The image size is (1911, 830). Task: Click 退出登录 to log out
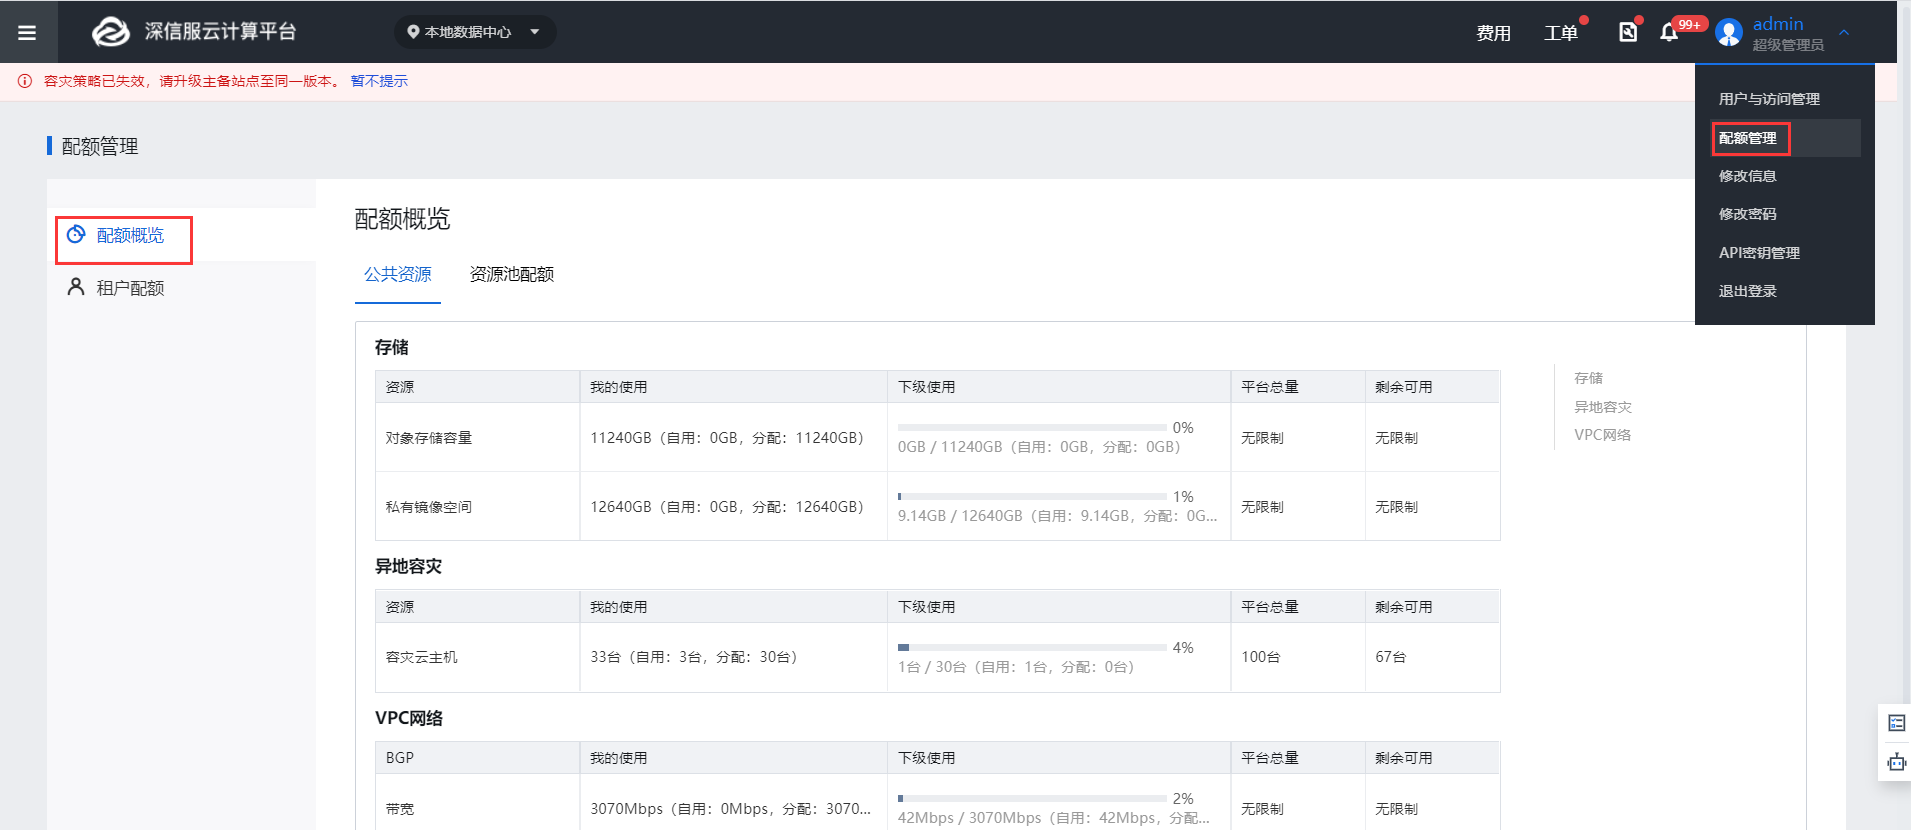coord(1747,291)
